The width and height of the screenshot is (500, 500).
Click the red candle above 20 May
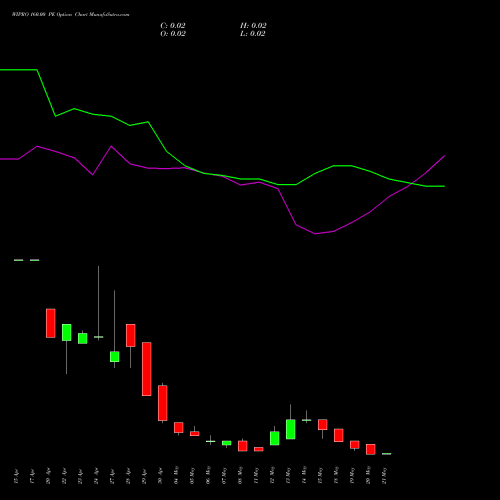[371, 449]
